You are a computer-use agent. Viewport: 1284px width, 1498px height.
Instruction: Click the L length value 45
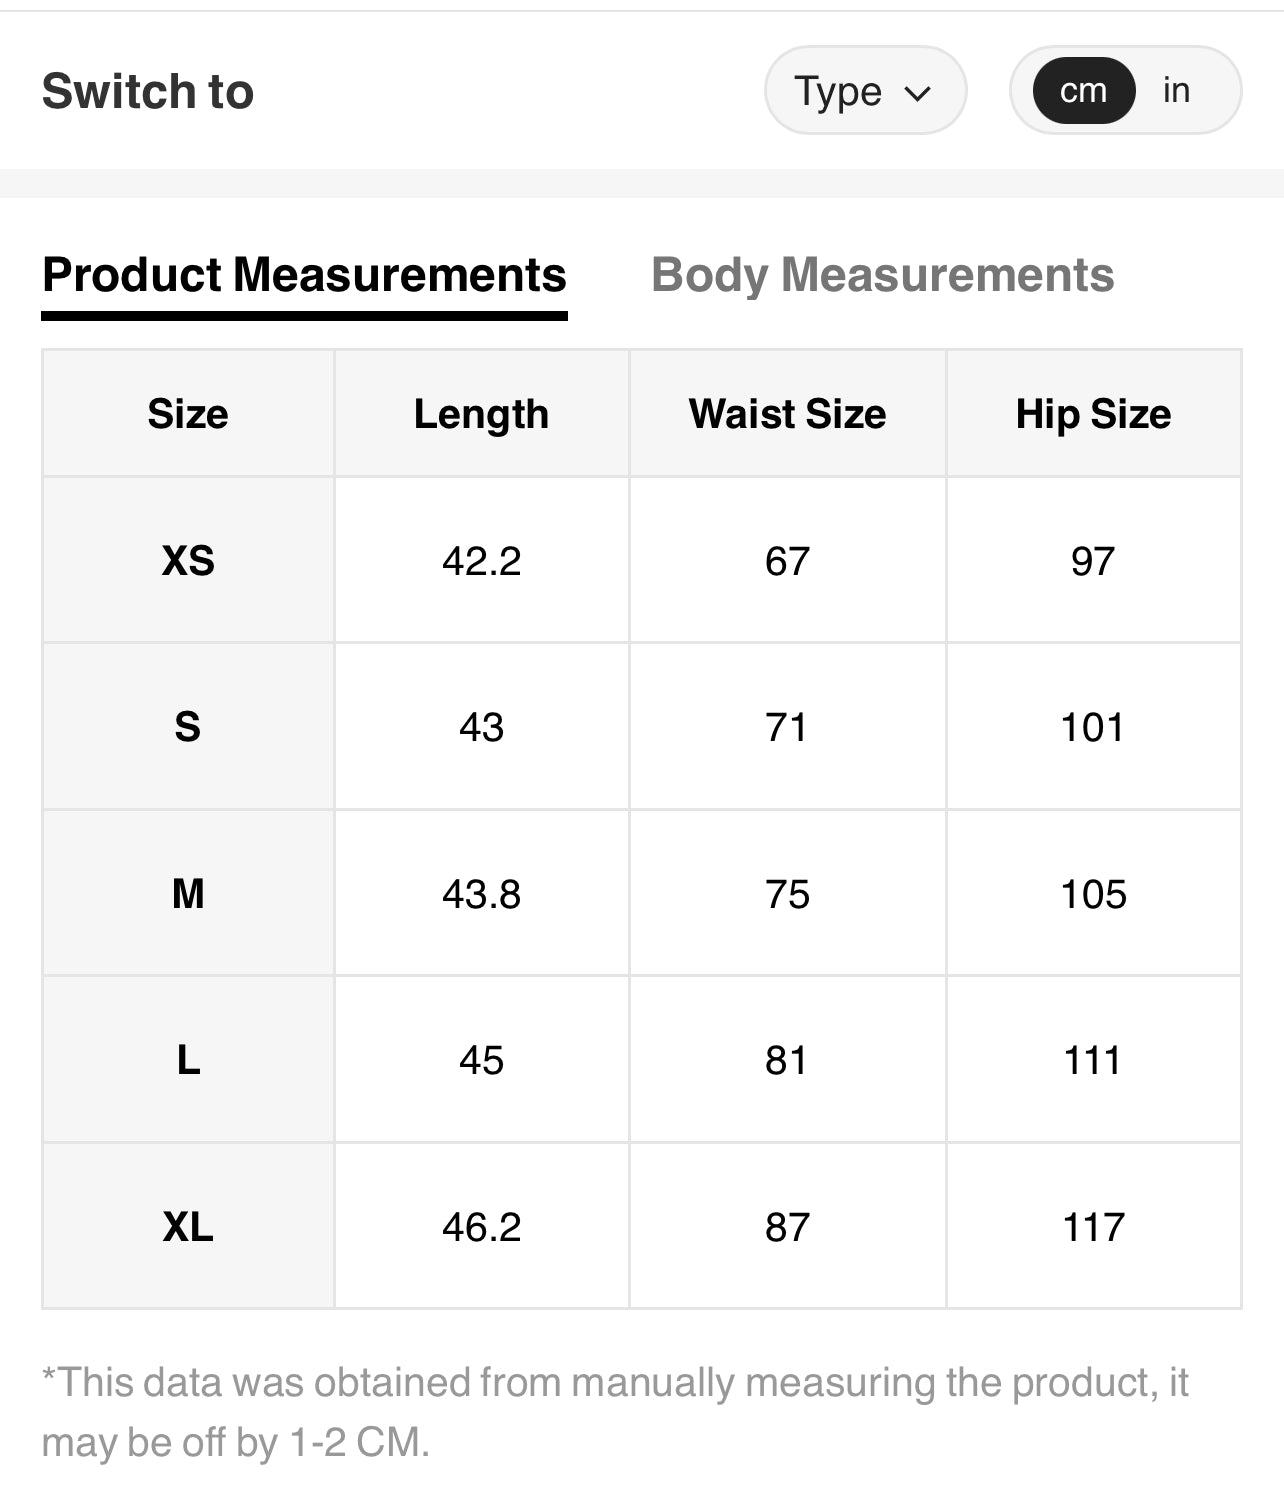481,1060
